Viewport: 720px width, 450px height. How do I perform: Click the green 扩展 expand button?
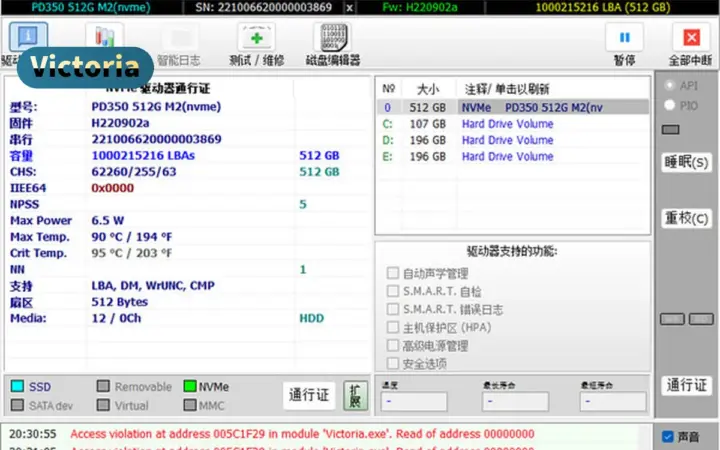[356, 395]
